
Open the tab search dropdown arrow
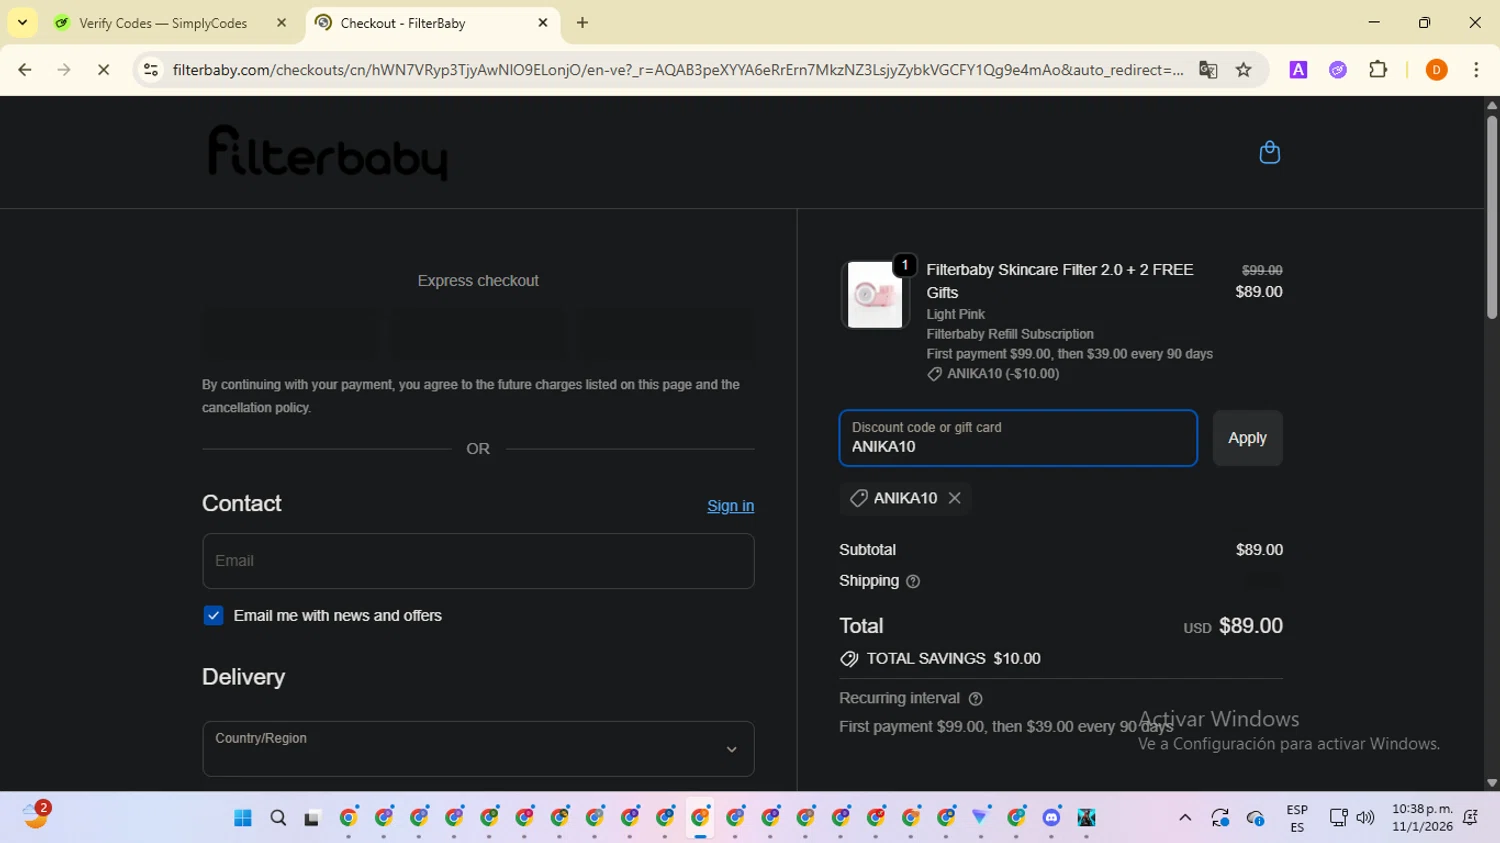[22, 23]
